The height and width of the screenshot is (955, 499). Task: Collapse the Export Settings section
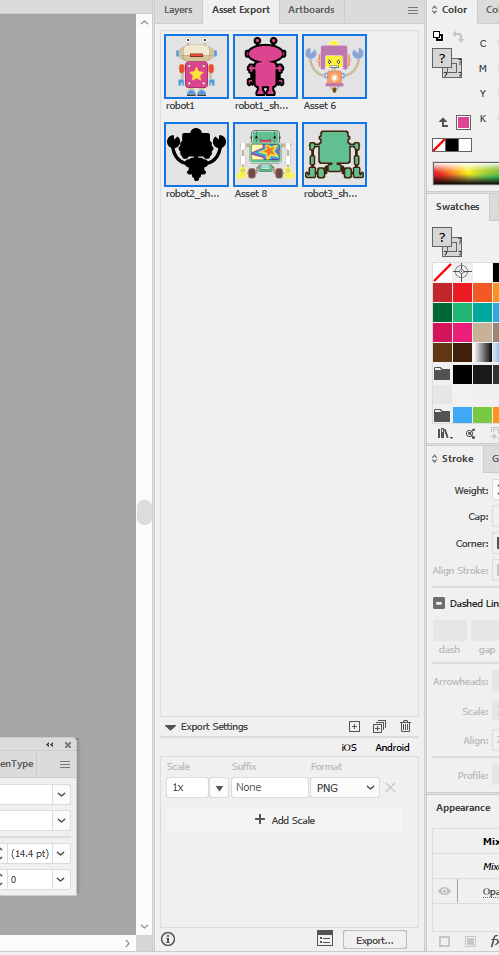point(171,727)
